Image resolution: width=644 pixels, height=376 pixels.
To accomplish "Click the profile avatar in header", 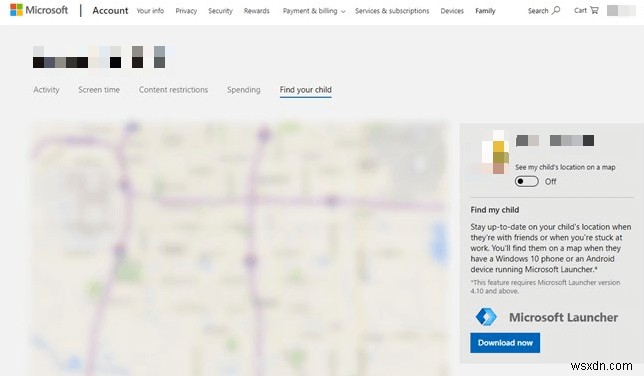I will click(x=621, y=11).
